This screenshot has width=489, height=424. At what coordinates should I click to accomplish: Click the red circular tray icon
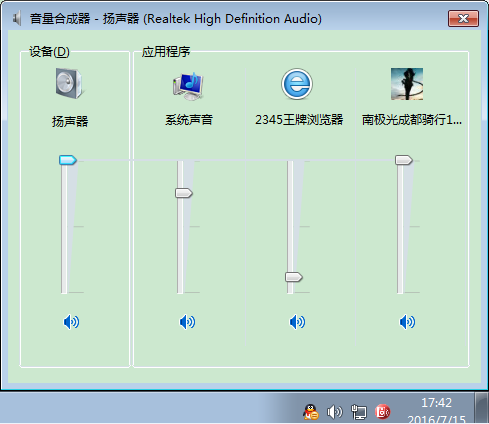click(x=382, y=412)
